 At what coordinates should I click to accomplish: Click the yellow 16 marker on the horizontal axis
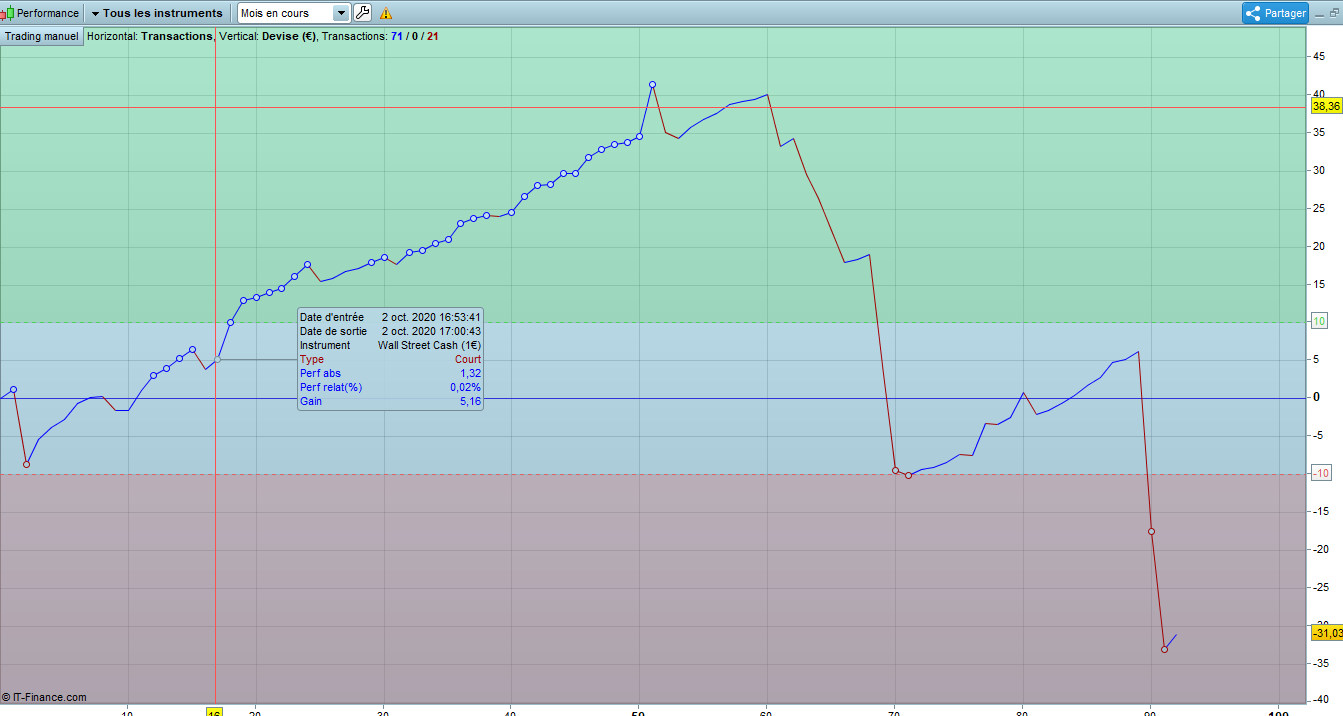214,712
